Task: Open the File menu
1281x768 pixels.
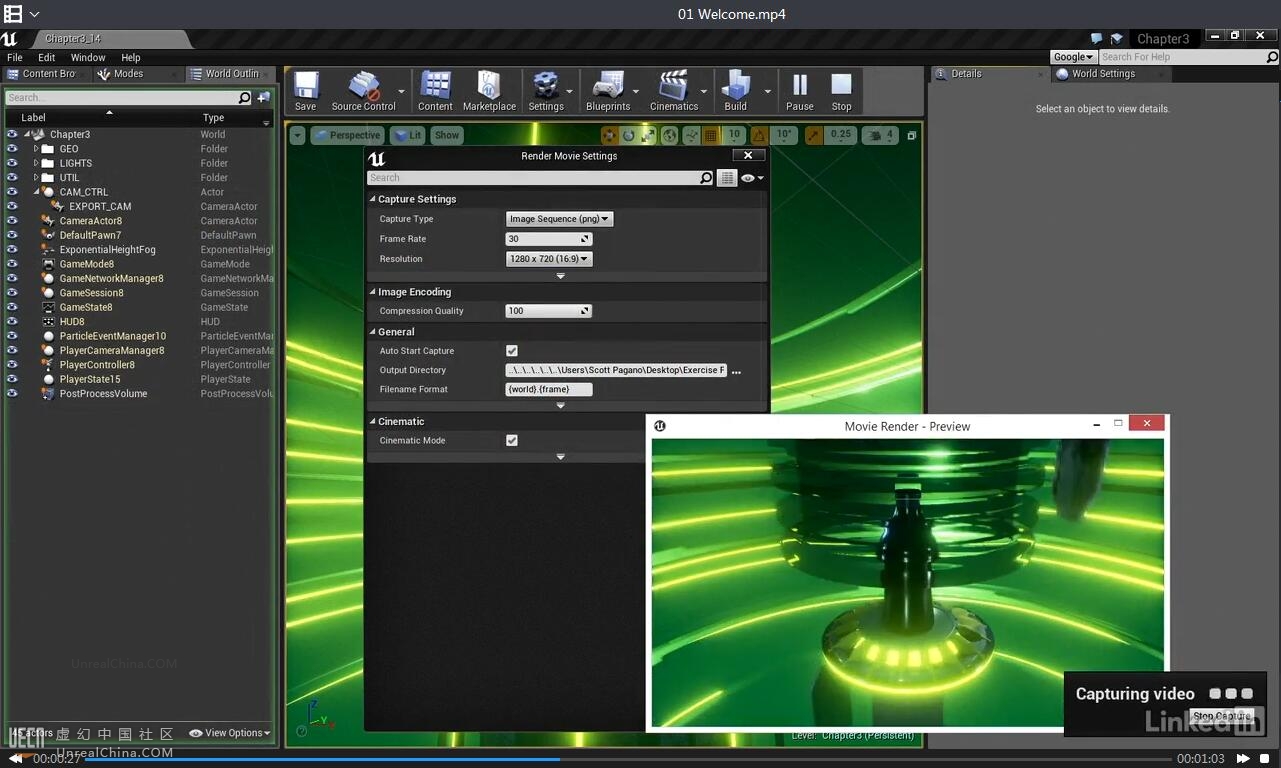Action: pyautogui.click(x=15, y=57)
